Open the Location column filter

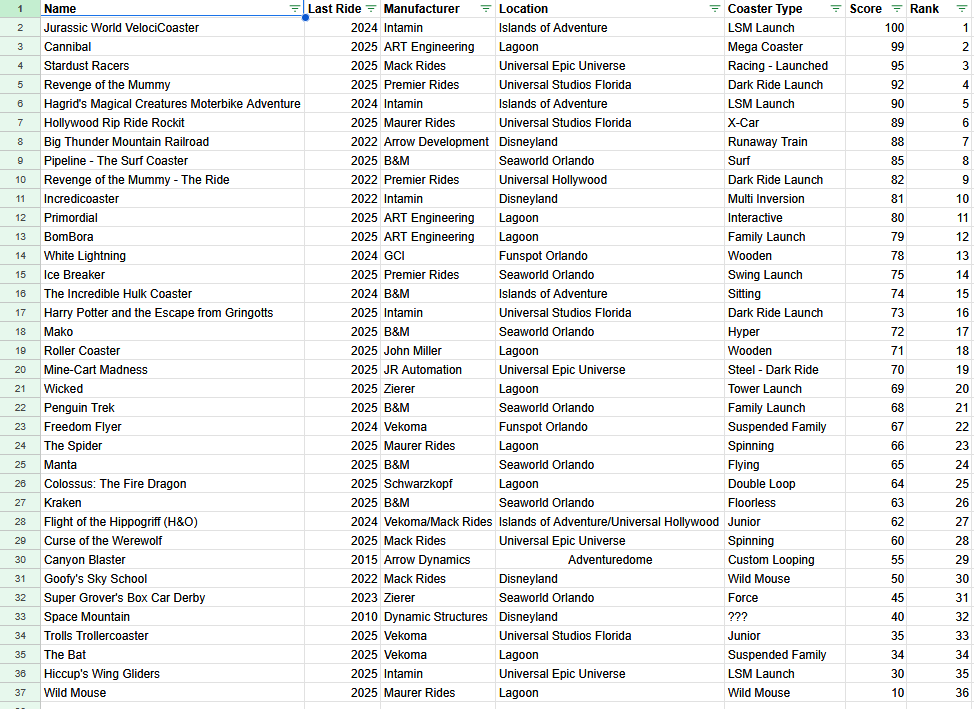click(715, 9)
